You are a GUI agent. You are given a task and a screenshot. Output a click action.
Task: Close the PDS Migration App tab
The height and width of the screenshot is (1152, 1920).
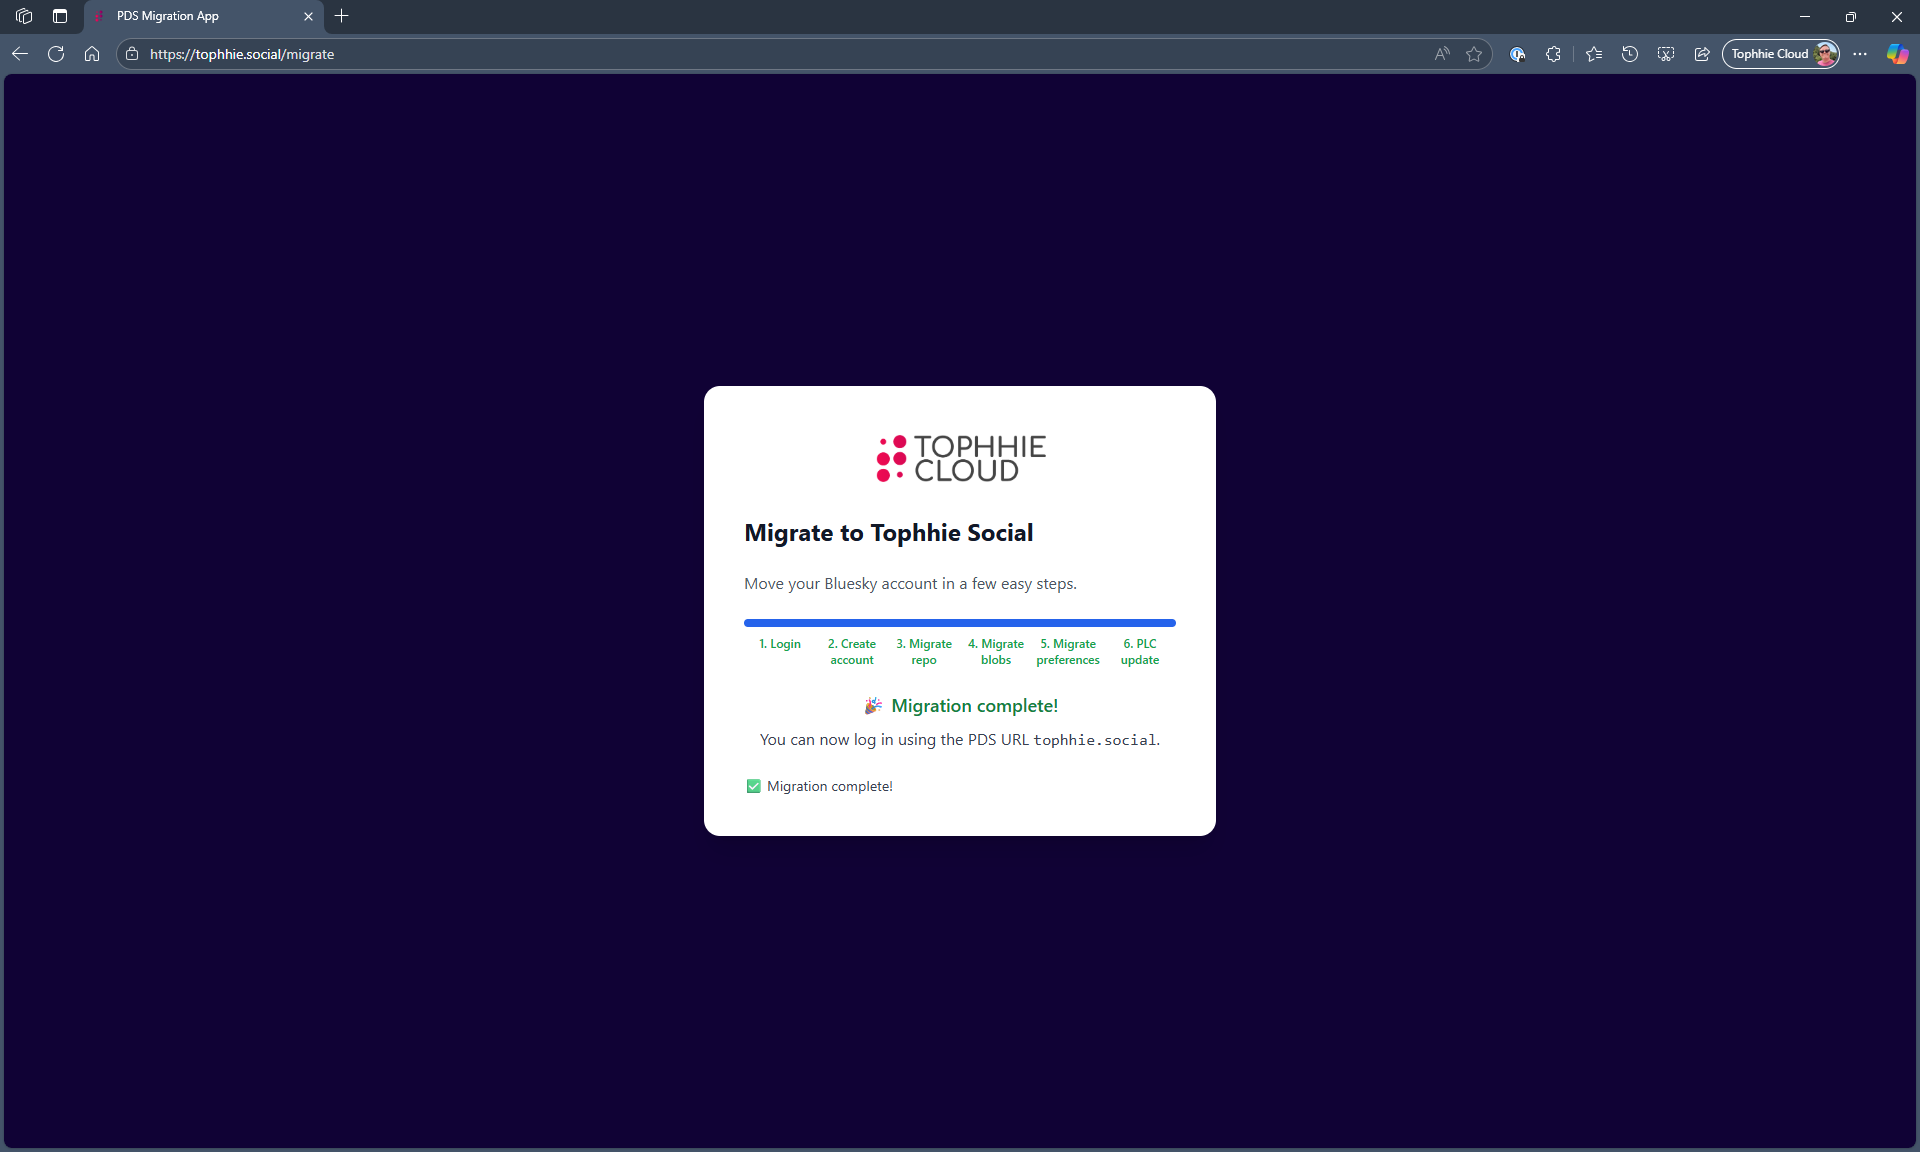pos(308,16)
